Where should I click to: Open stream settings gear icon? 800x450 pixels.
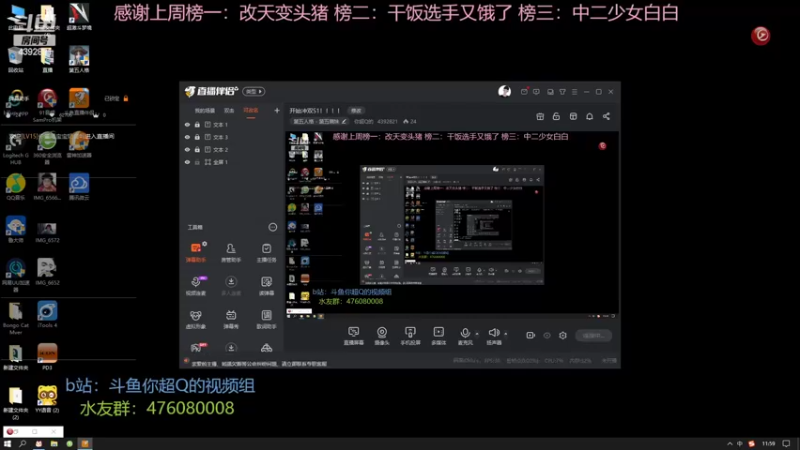(x=563, y=335)
